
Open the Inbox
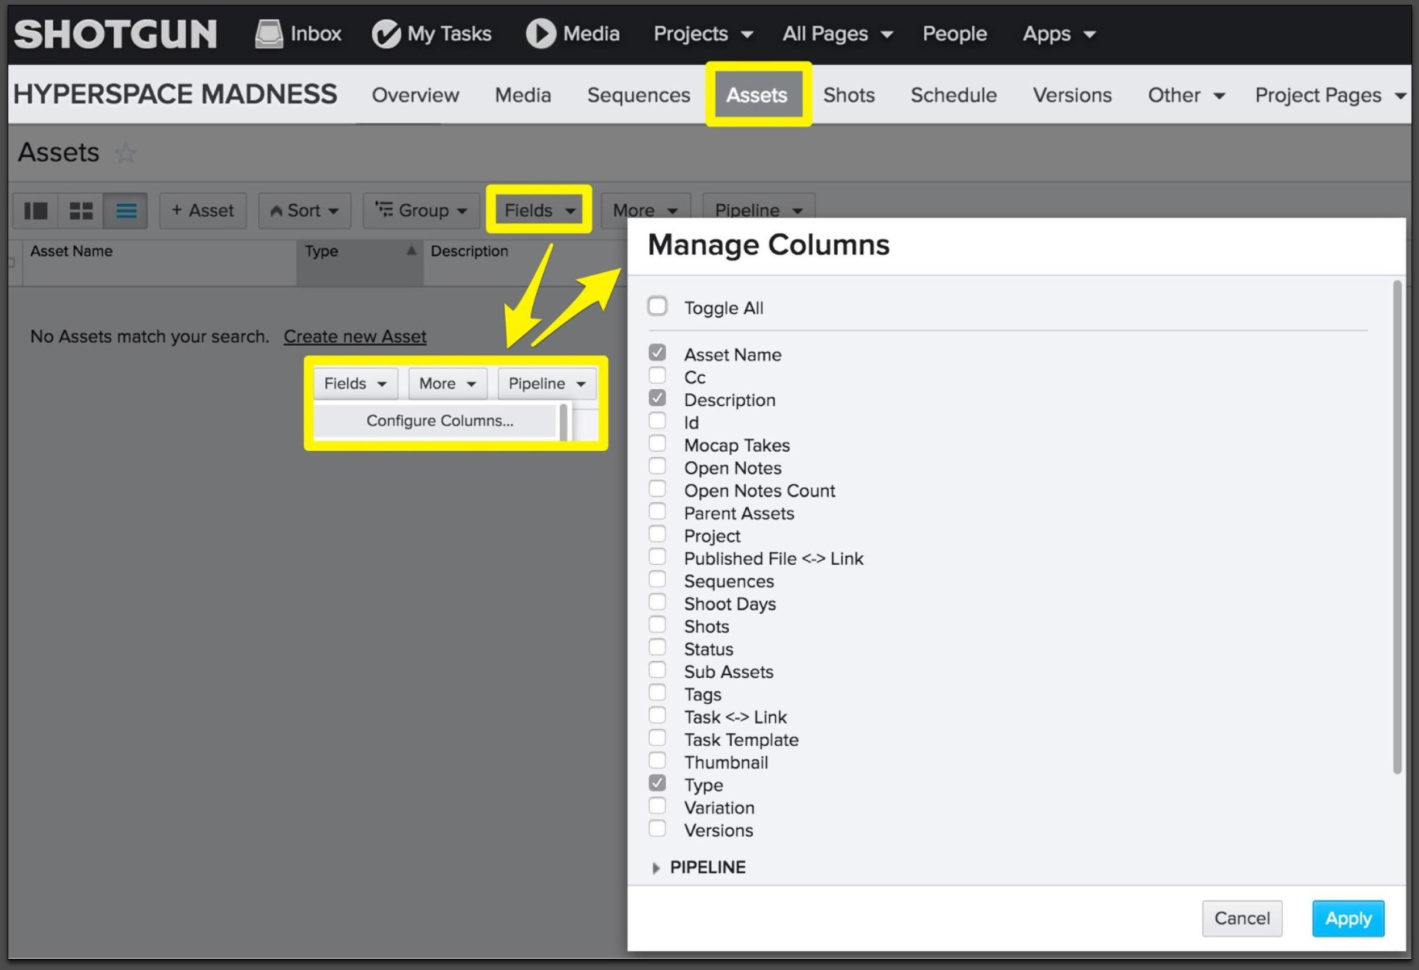coord(297,33)
